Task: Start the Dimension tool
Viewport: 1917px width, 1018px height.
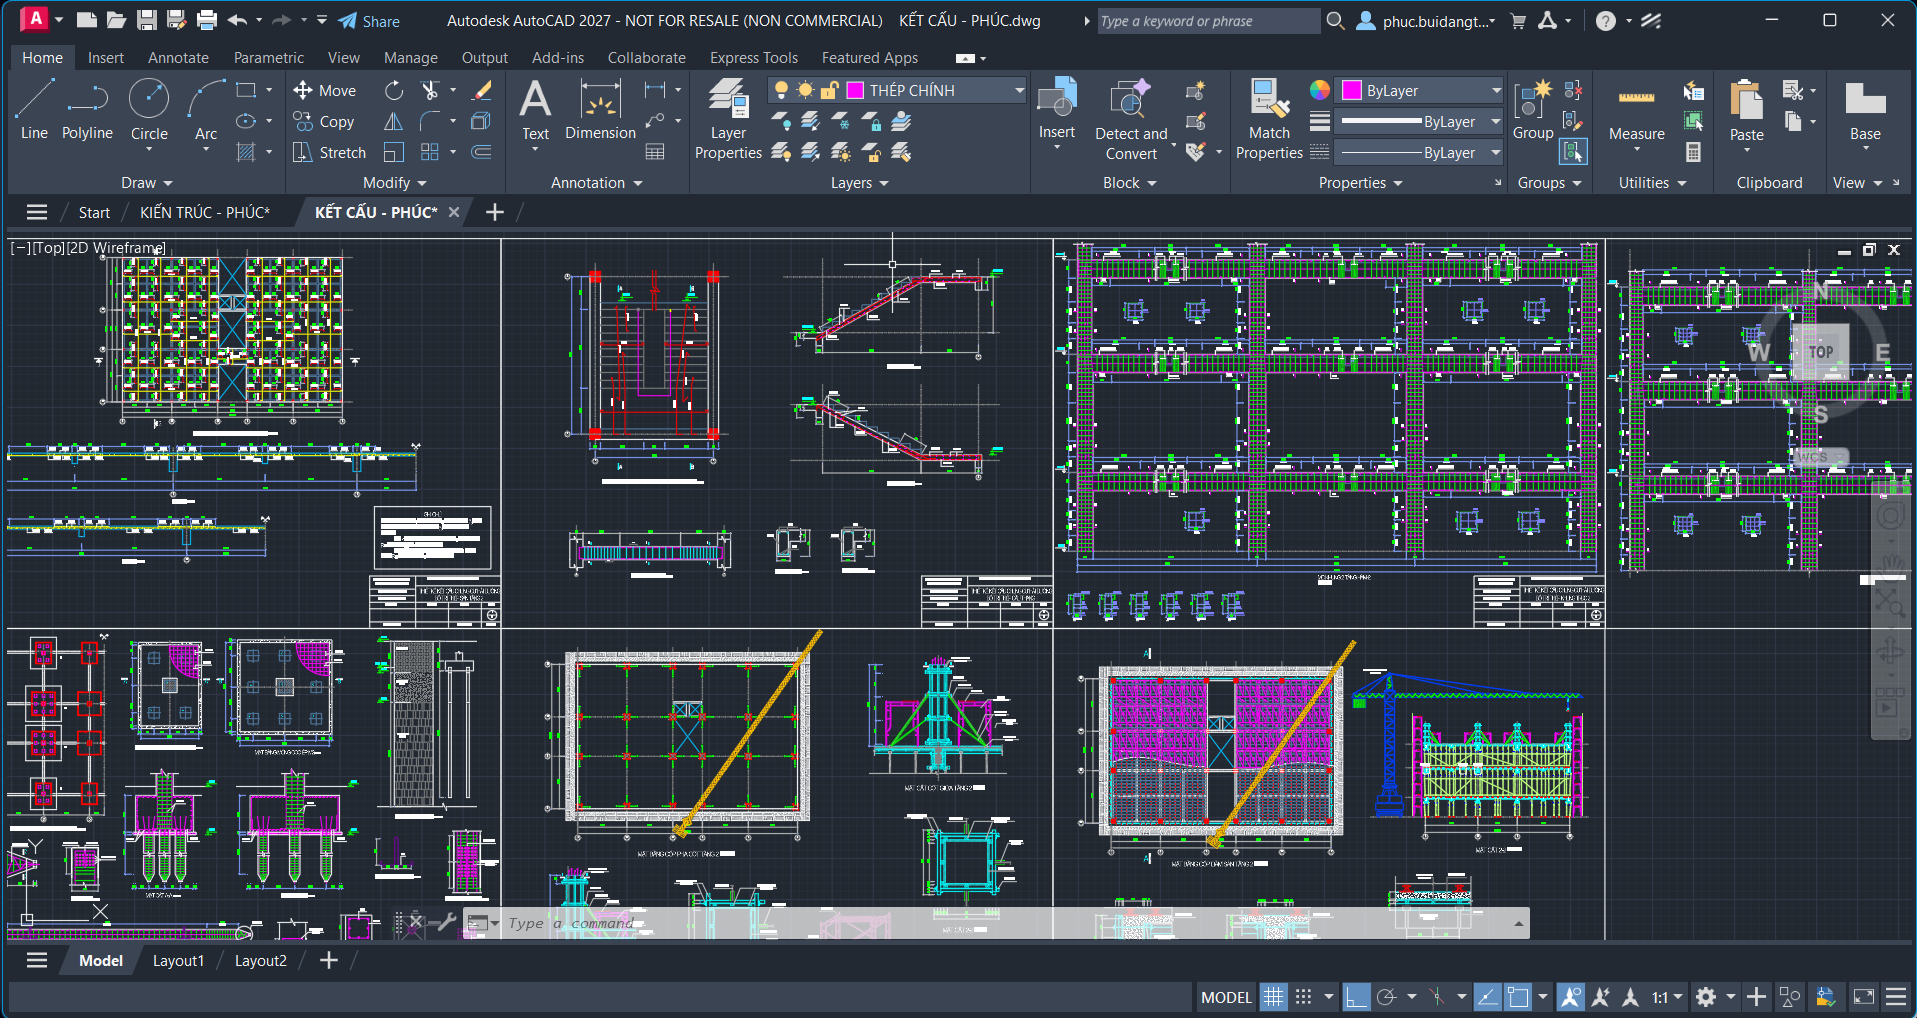Action: (x=600, y=110)
